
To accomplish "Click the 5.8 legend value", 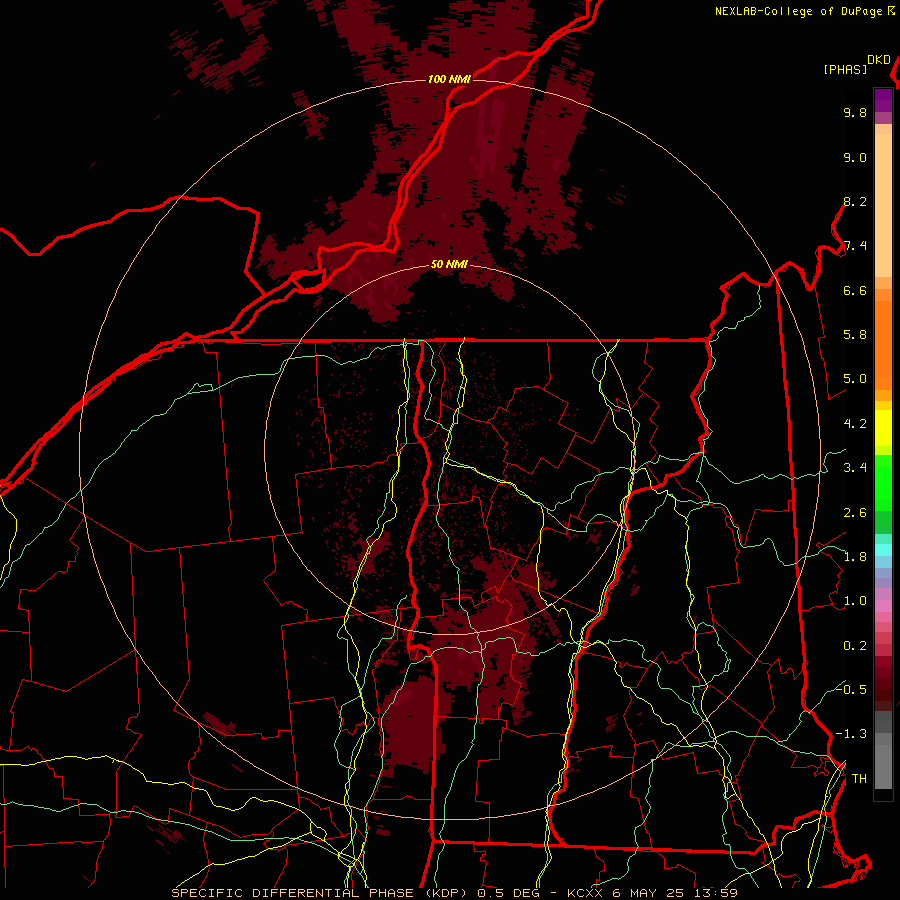I will 855,335.
